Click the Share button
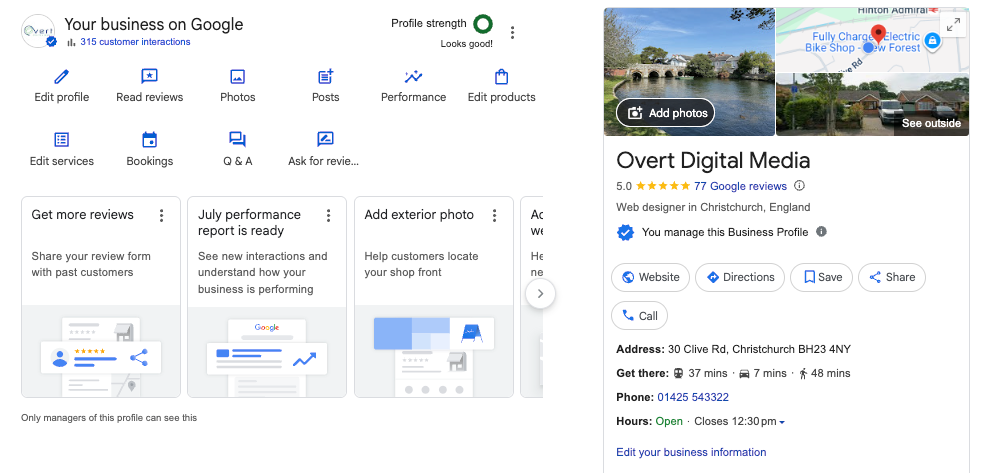The height and width of the screenshot is (473, 987). 892,277
